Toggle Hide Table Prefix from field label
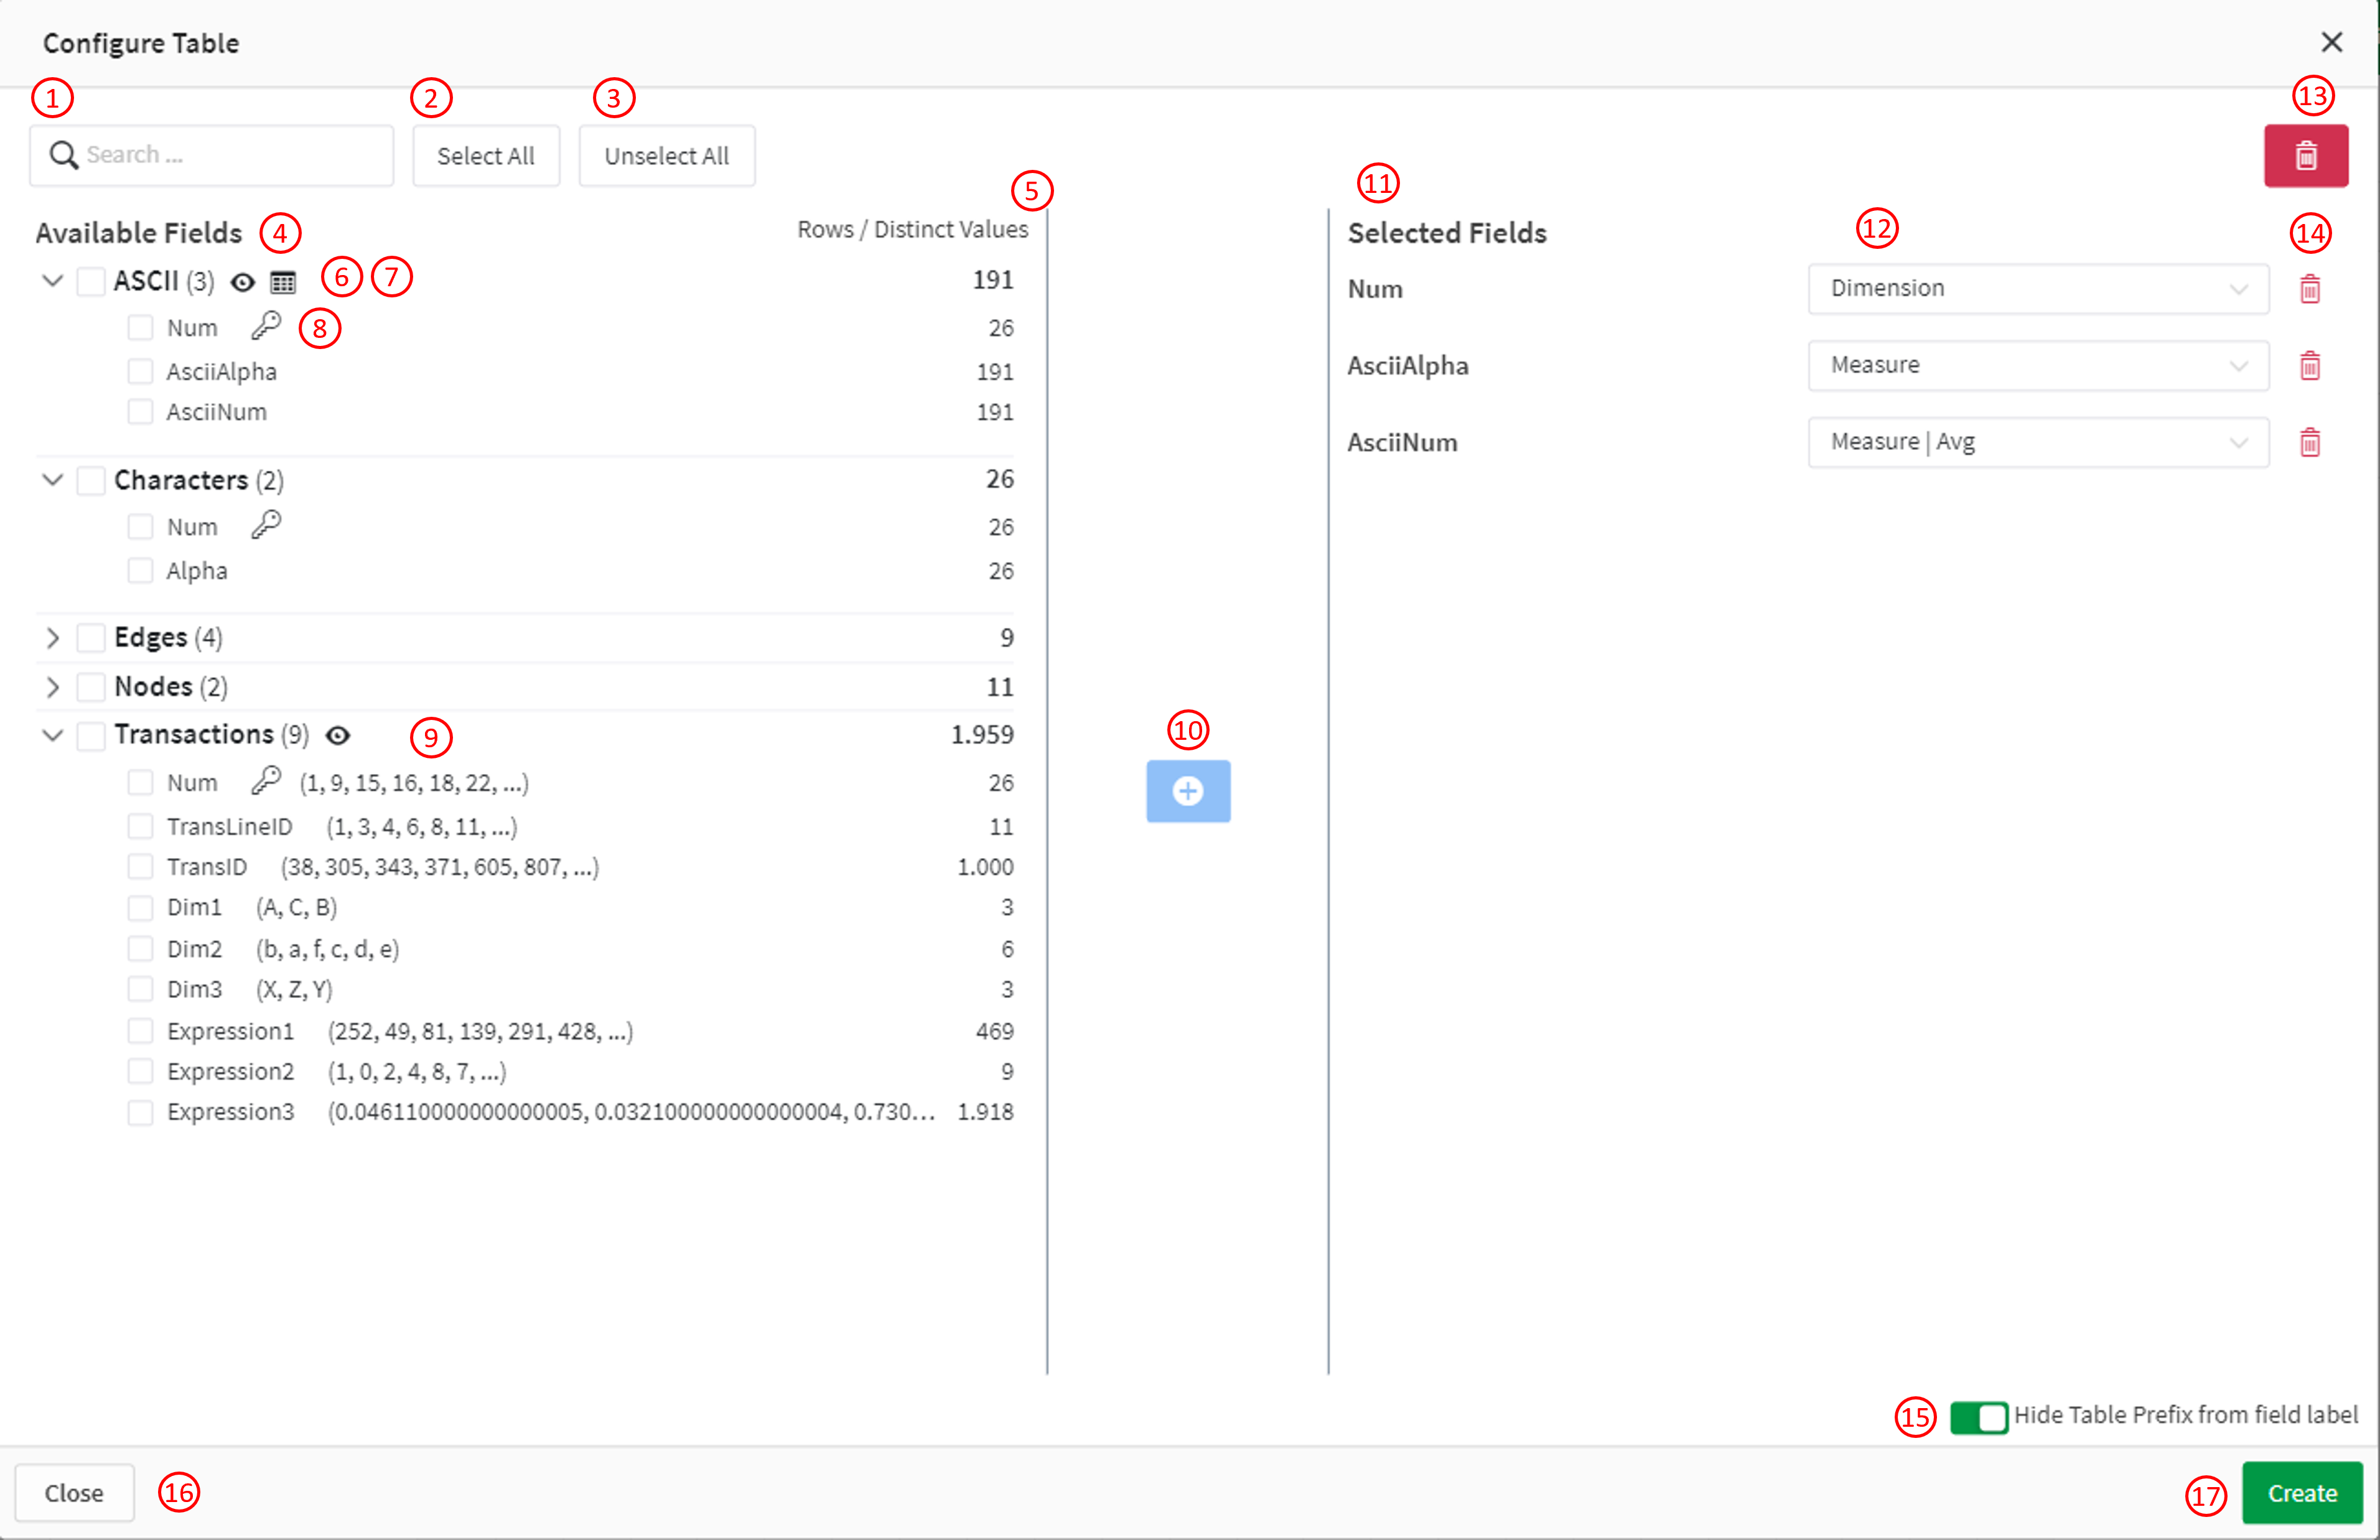2380x1540 pixels. point(1978,1417)
